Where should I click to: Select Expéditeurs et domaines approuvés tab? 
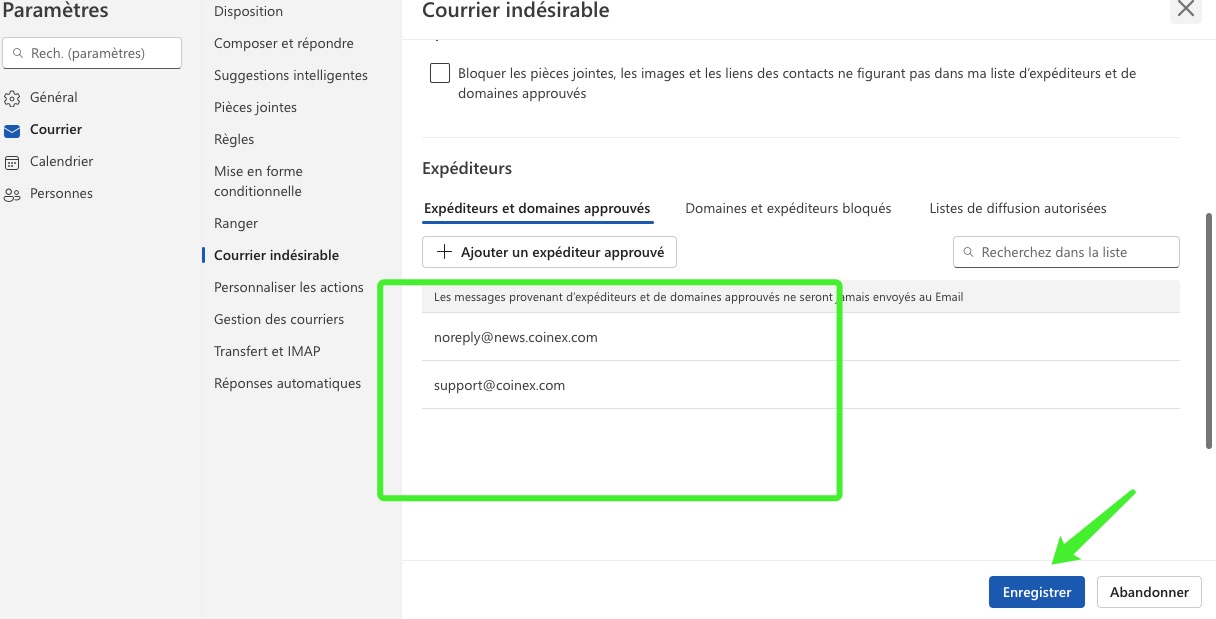click(x=537, y=208)
